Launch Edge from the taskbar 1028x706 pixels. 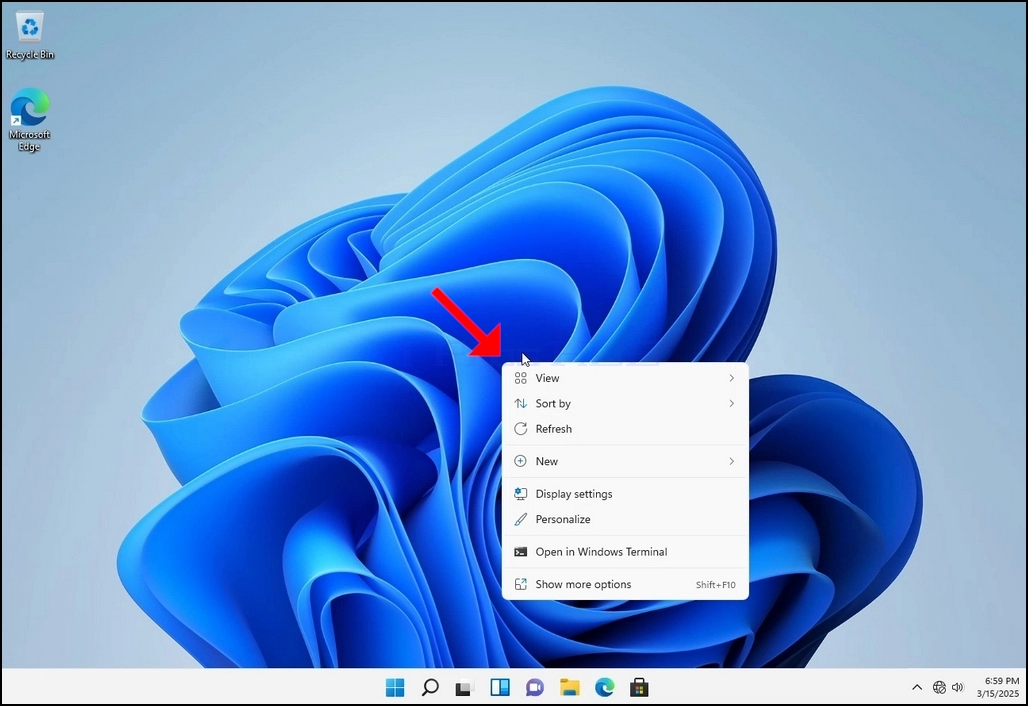[604, 687]
